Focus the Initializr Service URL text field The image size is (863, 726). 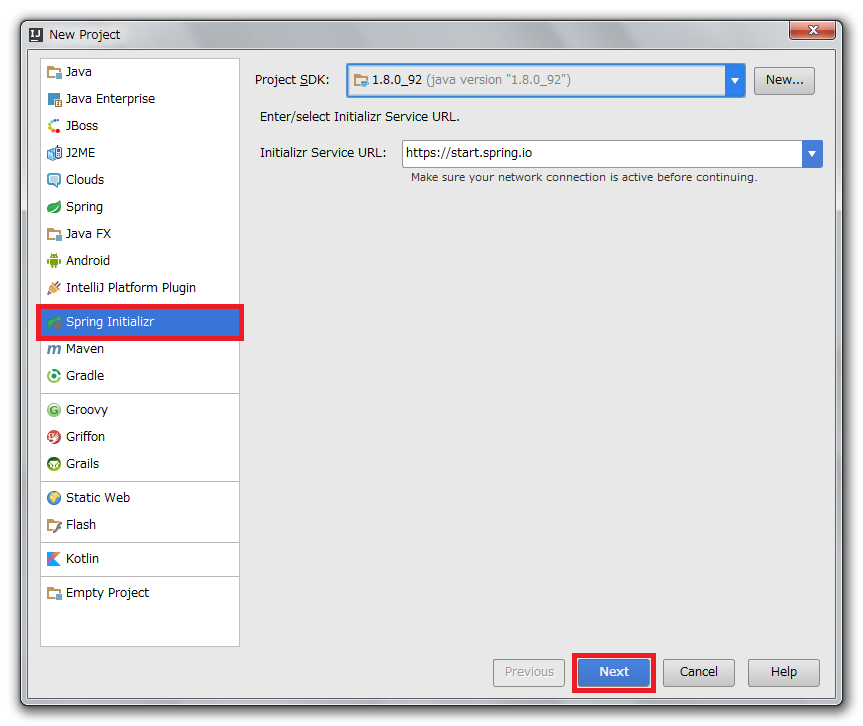(602, 154)
